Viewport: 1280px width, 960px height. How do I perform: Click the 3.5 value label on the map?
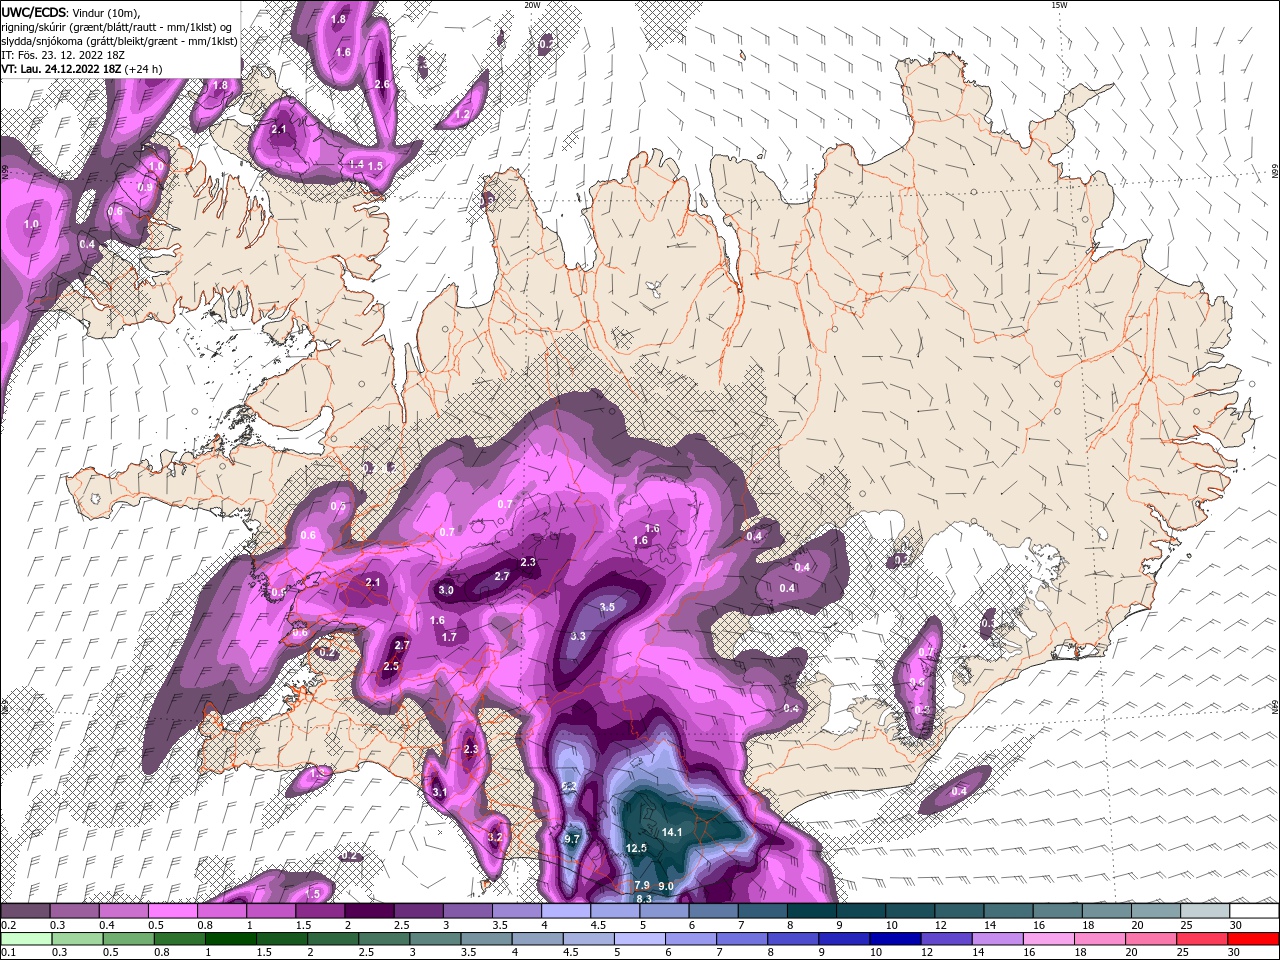click(x=607, y=607)
